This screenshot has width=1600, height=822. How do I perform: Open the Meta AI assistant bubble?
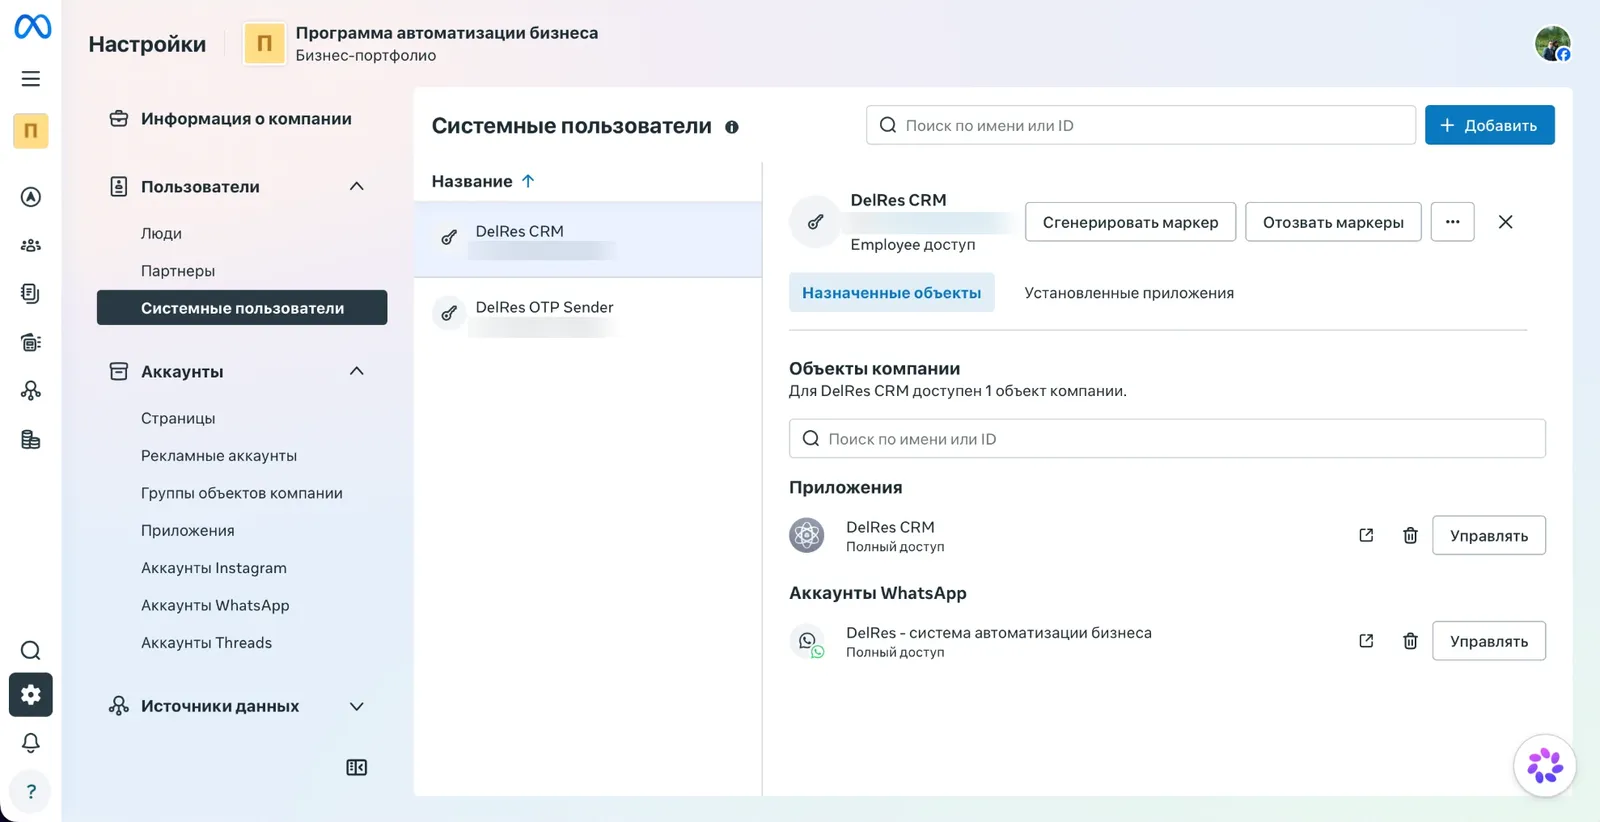pyautogui.click(x=1545, y=766)
